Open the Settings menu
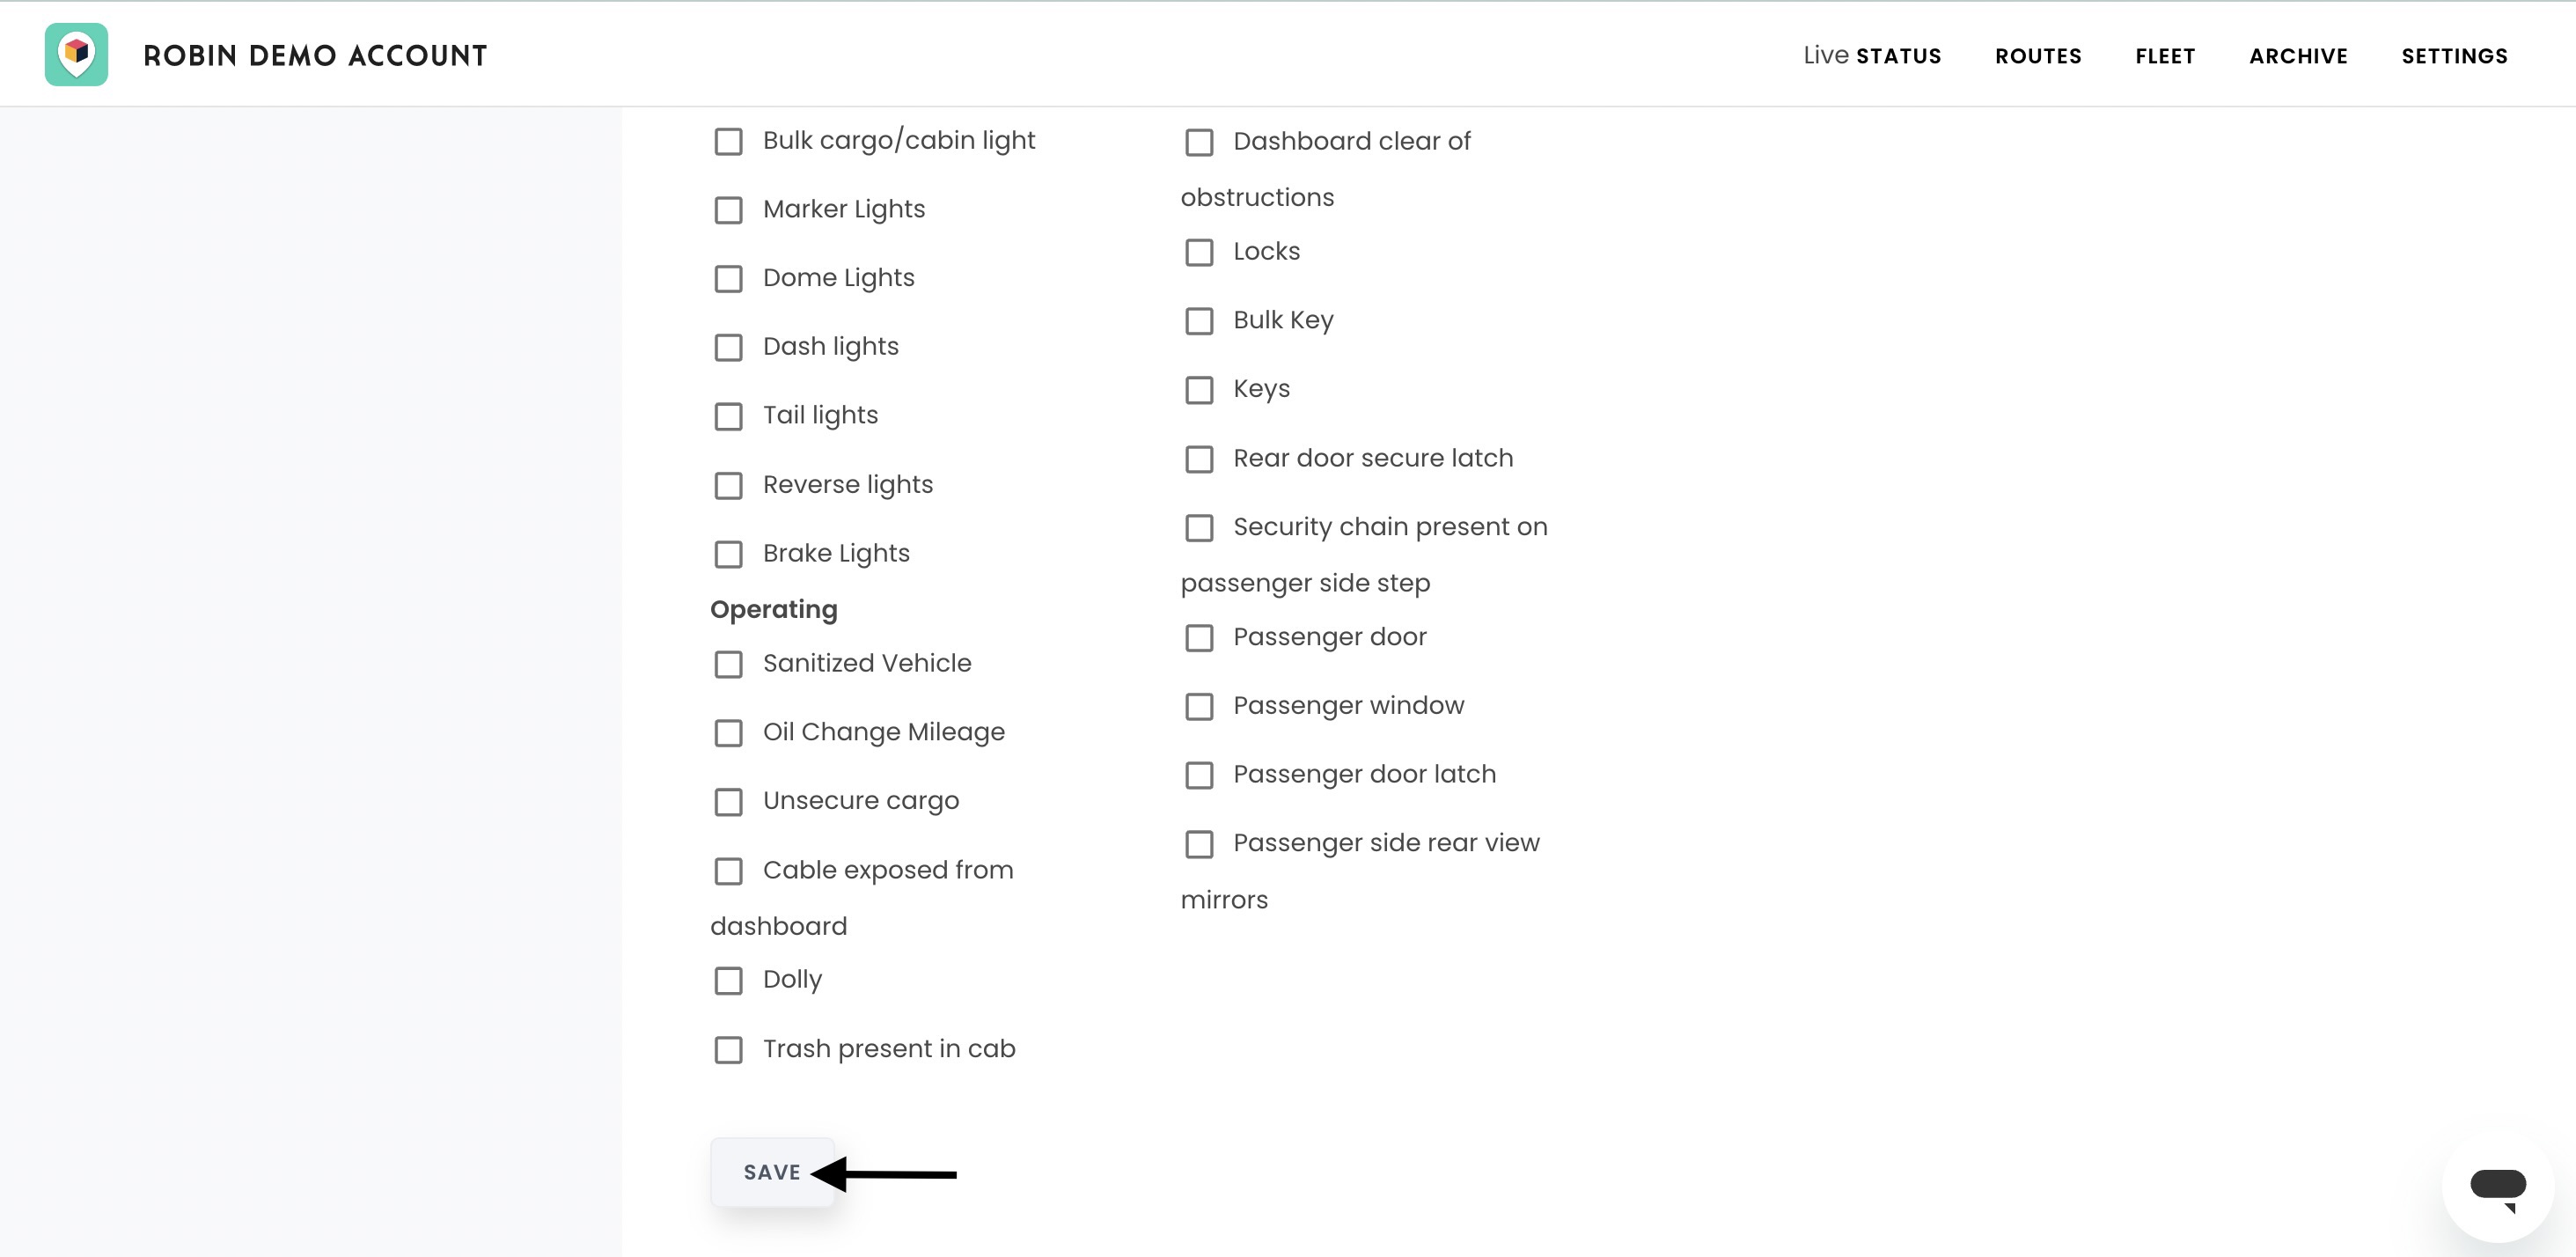The height and width of the screenshot is (1257, 2576). [x=2454, y=56]
